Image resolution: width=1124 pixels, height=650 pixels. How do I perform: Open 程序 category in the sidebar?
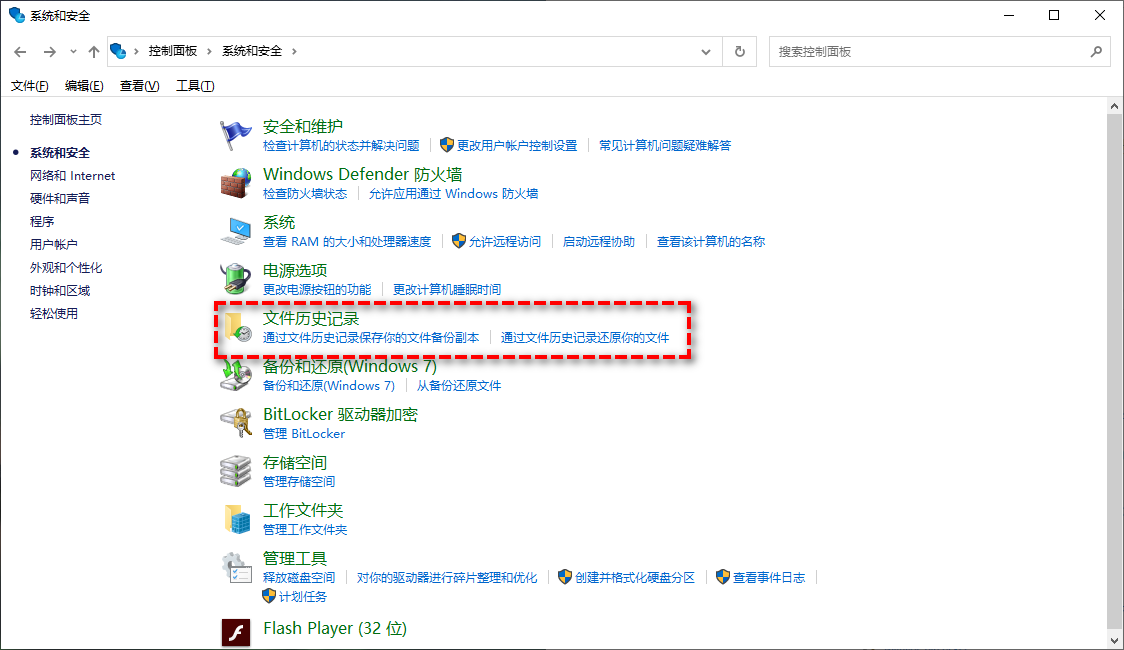pyautogui.click(x=42, y=221)
